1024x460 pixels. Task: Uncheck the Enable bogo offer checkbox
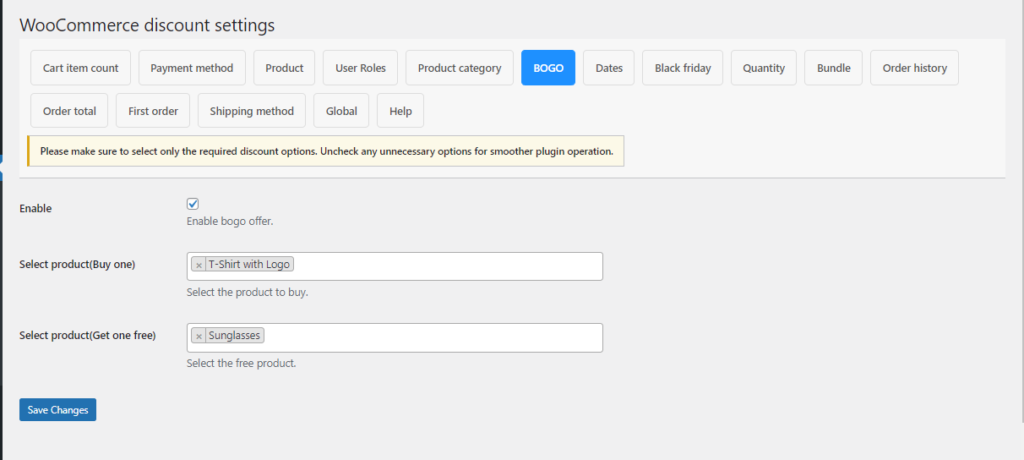click(x=193, y=204)
